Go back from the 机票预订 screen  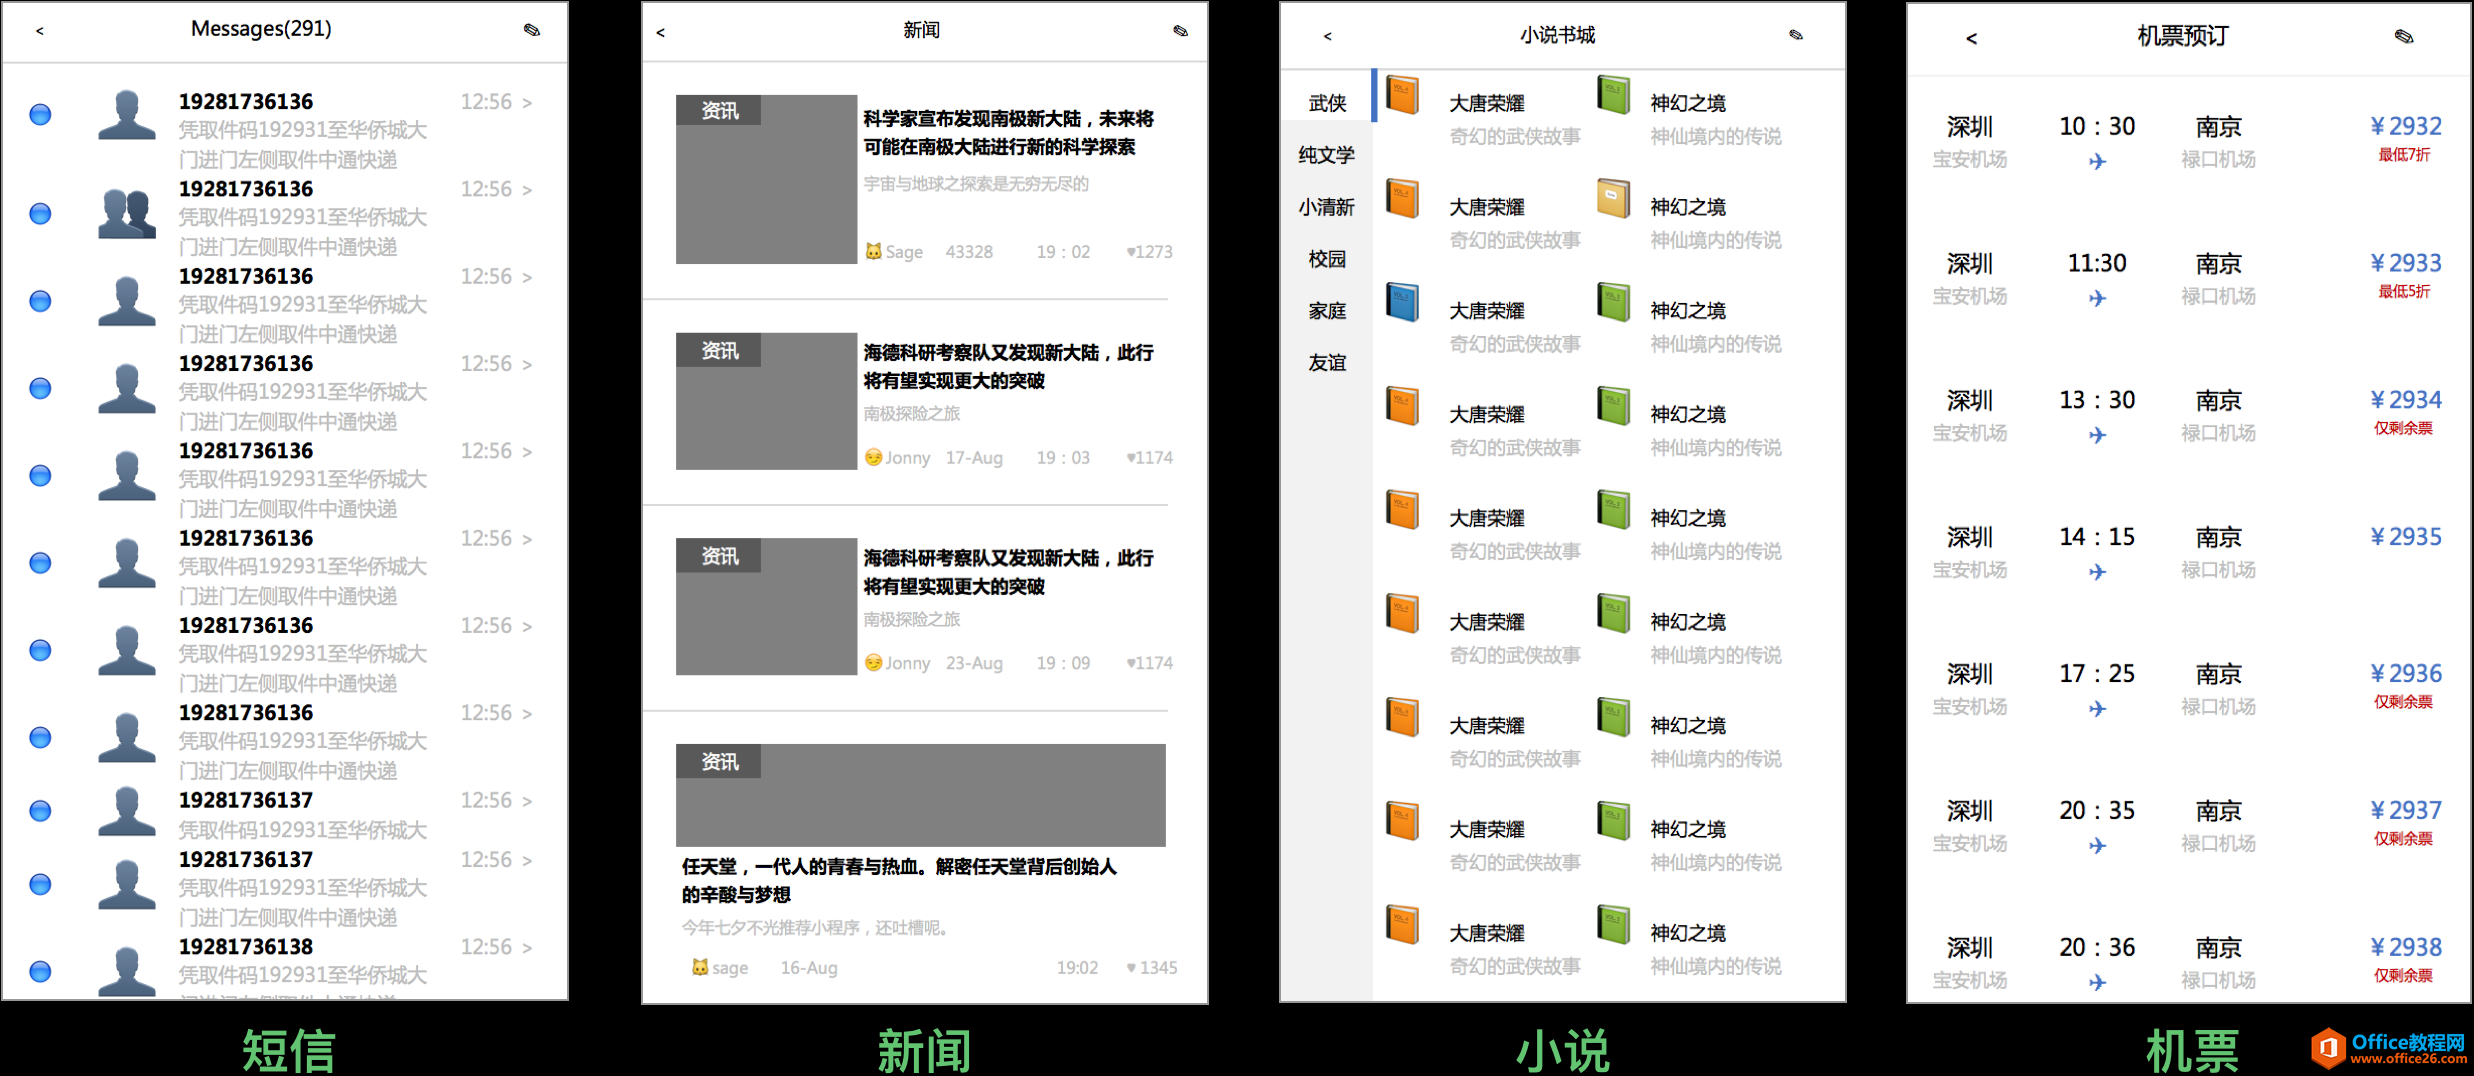point(1971,39)
